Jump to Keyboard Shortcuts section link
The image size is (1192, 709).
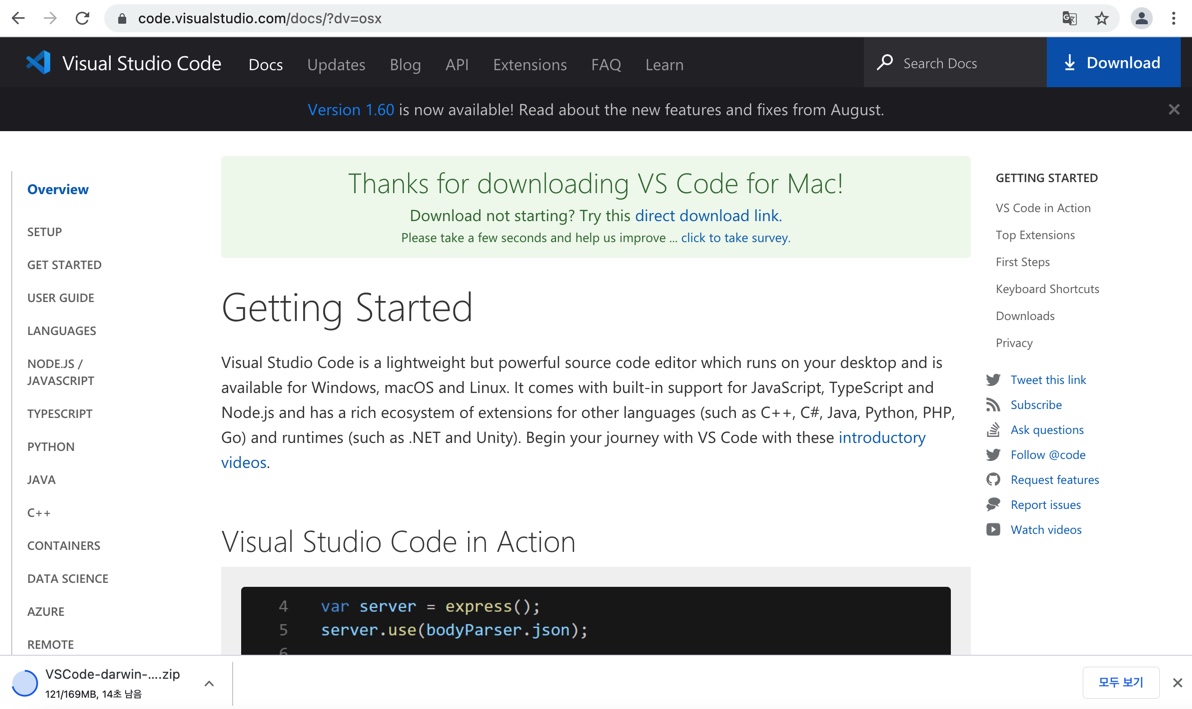coord(1048,289)
